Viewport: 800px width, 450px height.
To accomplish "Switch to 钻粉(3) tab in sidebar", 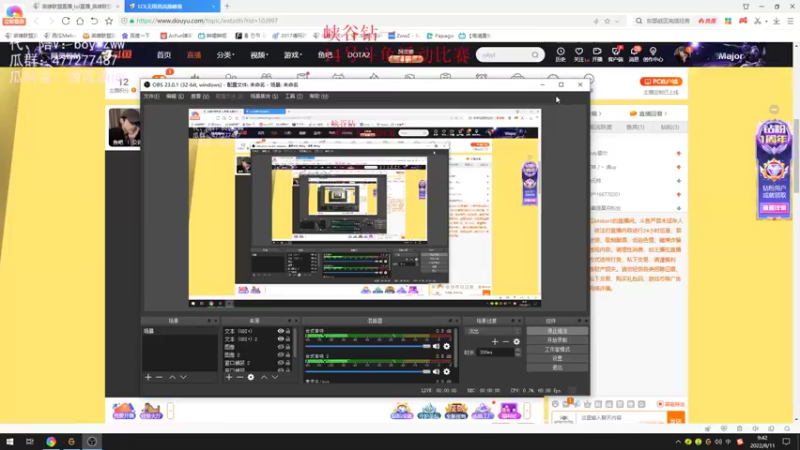I will pos(670,127).
